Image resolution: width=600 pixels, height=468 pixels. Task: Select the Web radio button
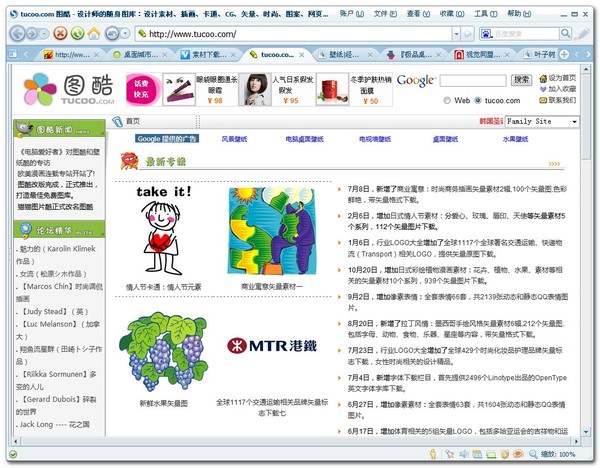click(x=447, y=100)
